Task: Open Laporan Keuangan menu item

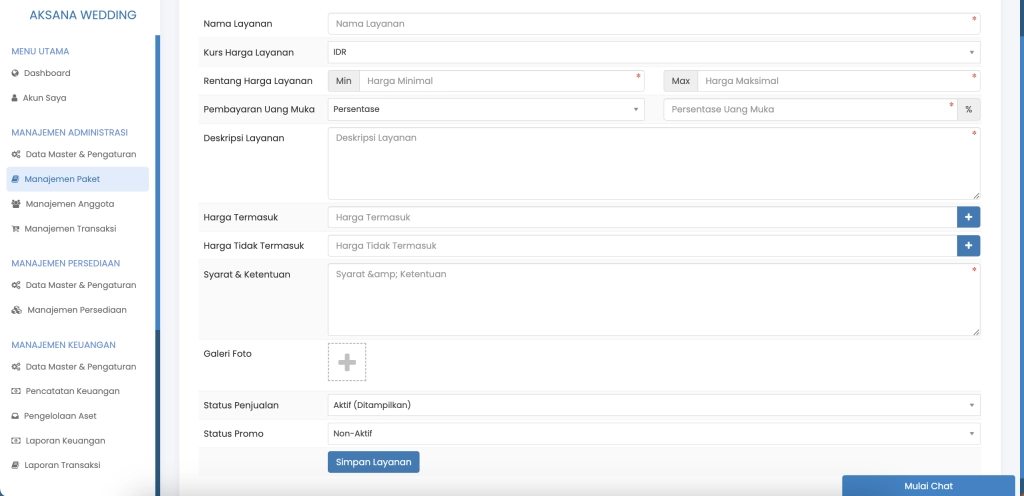Action: click(65, 440)
